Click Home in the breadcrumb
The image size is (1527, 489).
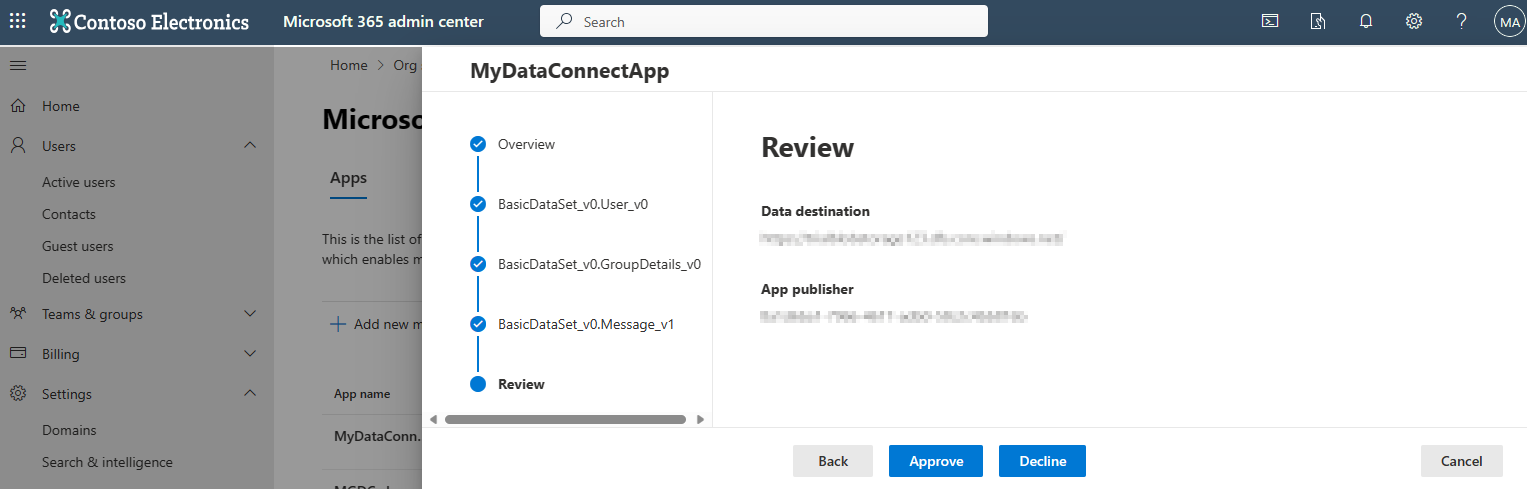click(349, 65)
